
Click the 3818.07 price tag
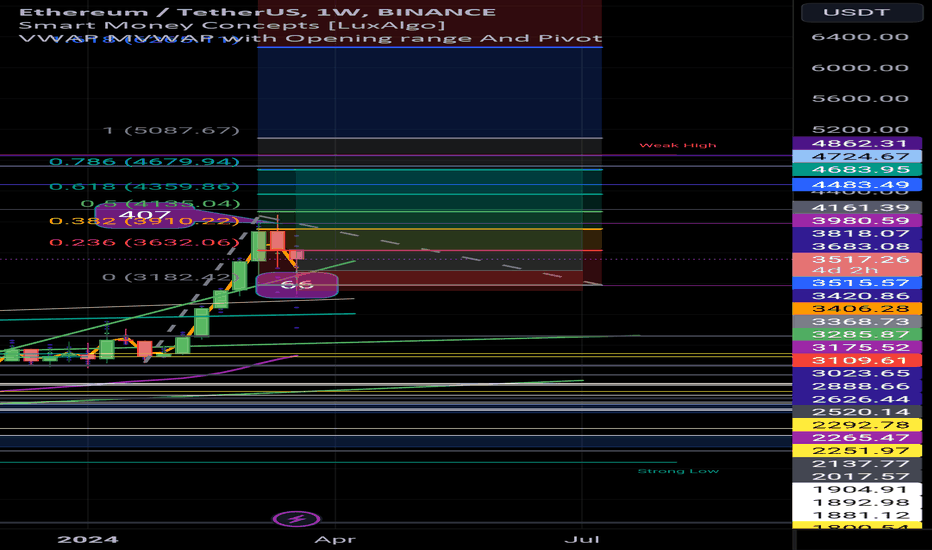858,234
